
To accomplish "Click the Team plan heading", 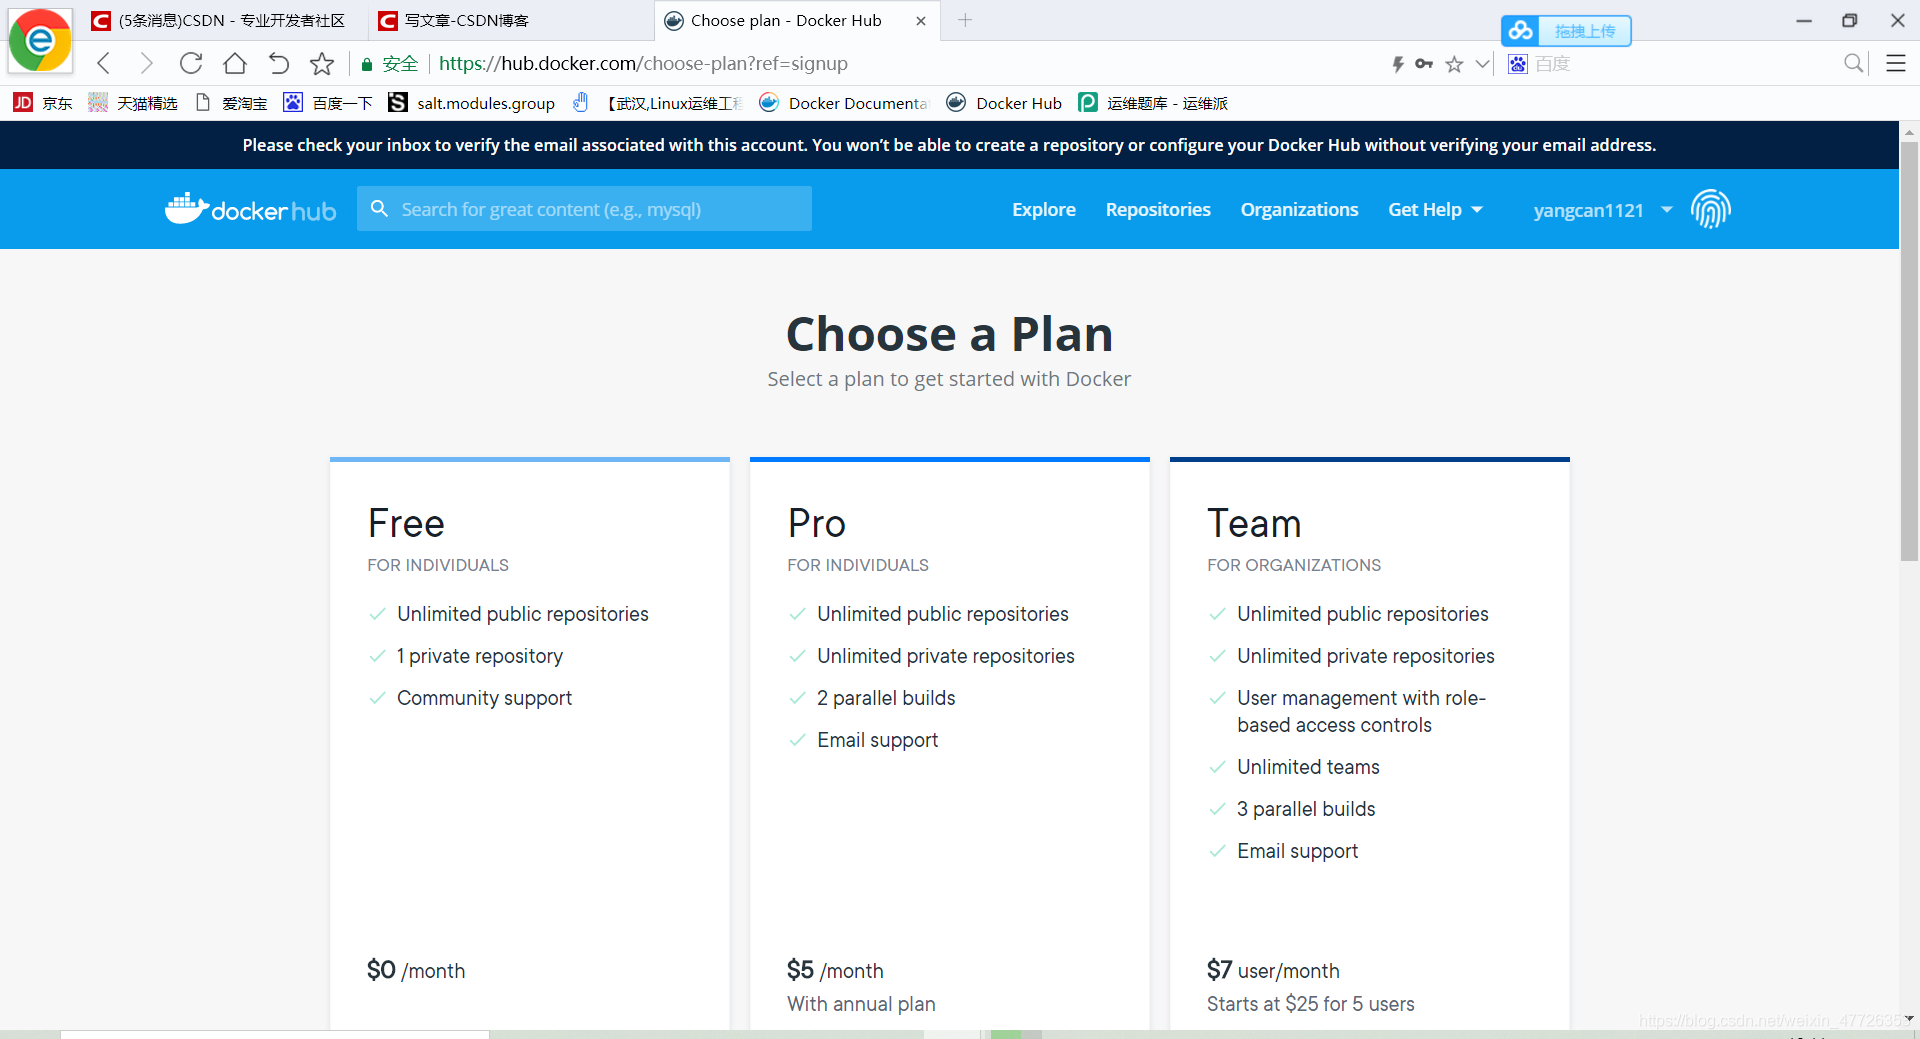I will pyautogui.click(x=1254, y=523).
